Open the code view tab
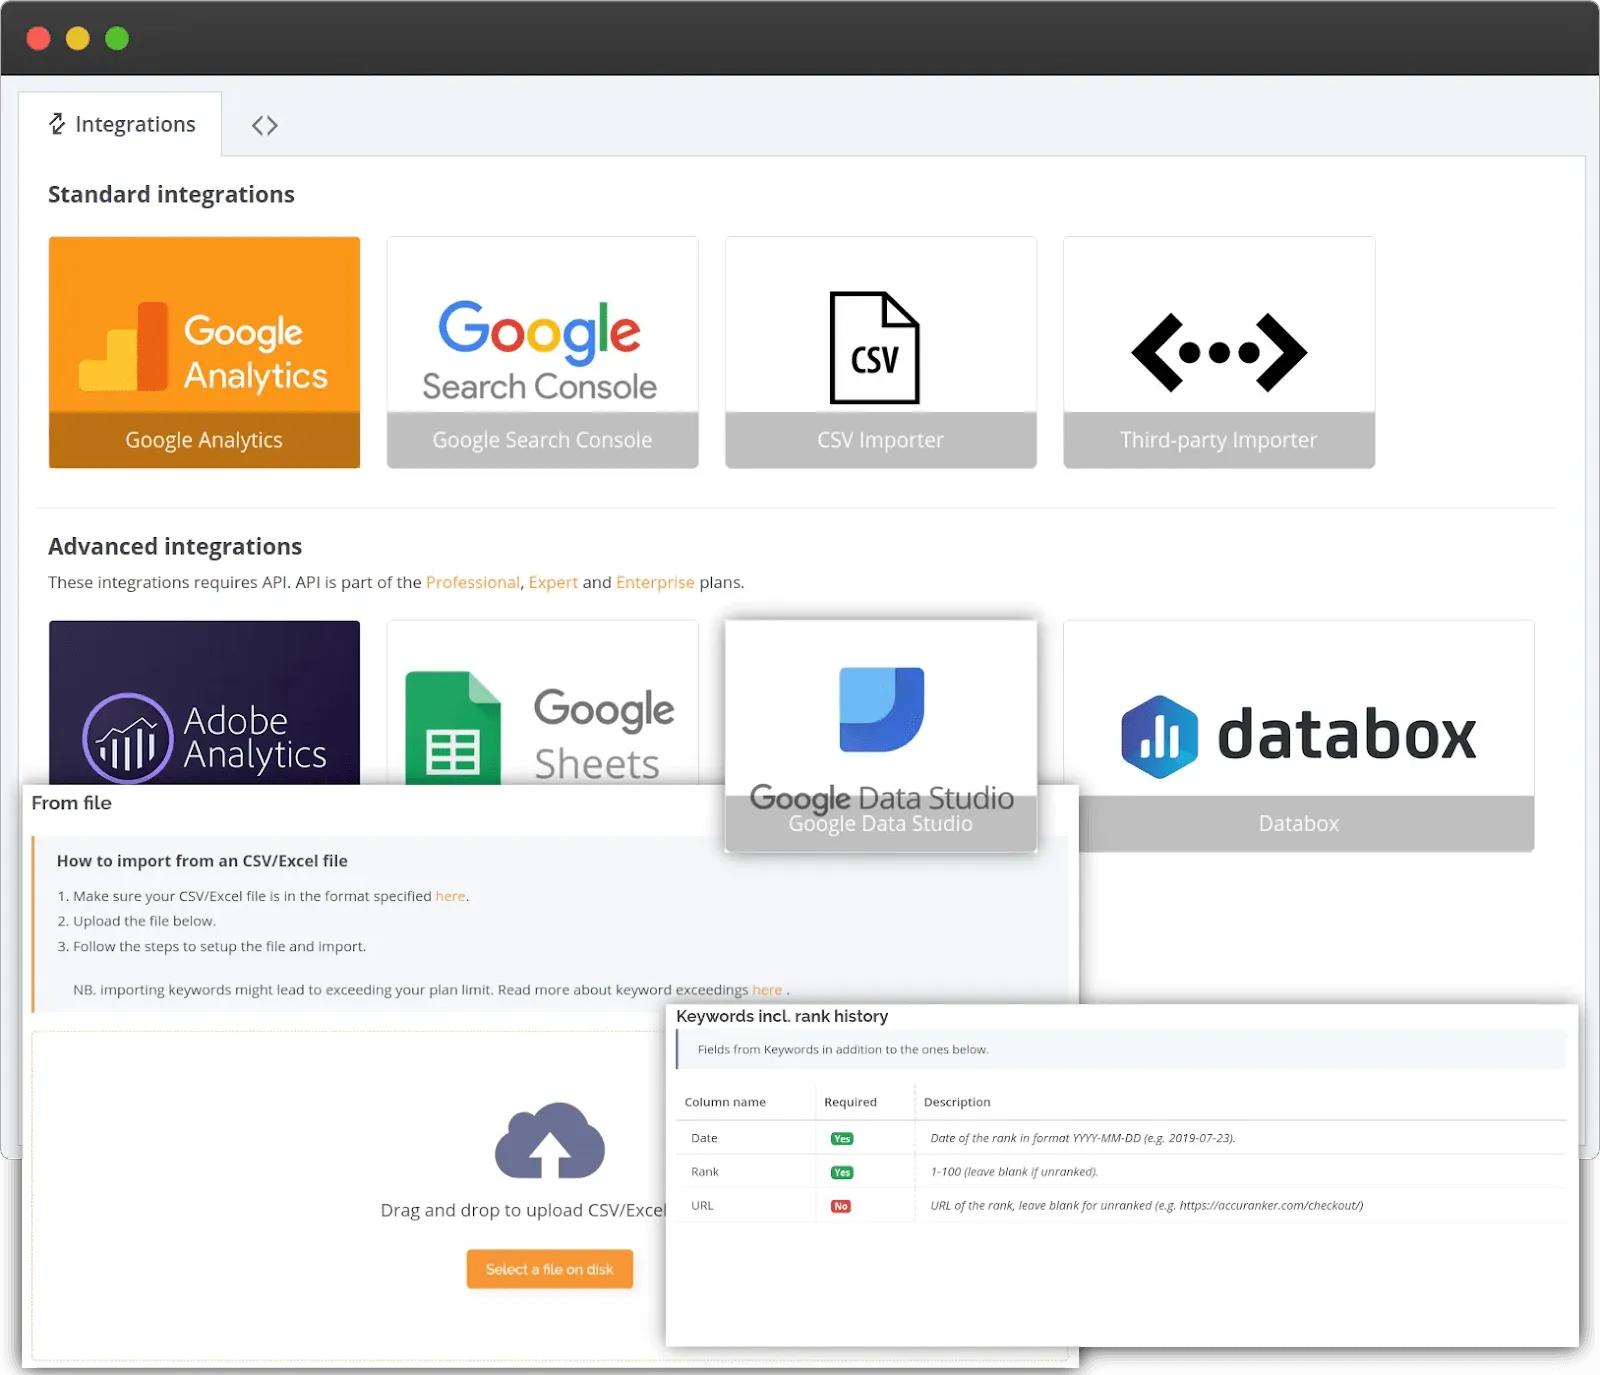The width and height of the screenshot is (1600, 1375). (264, 123)
